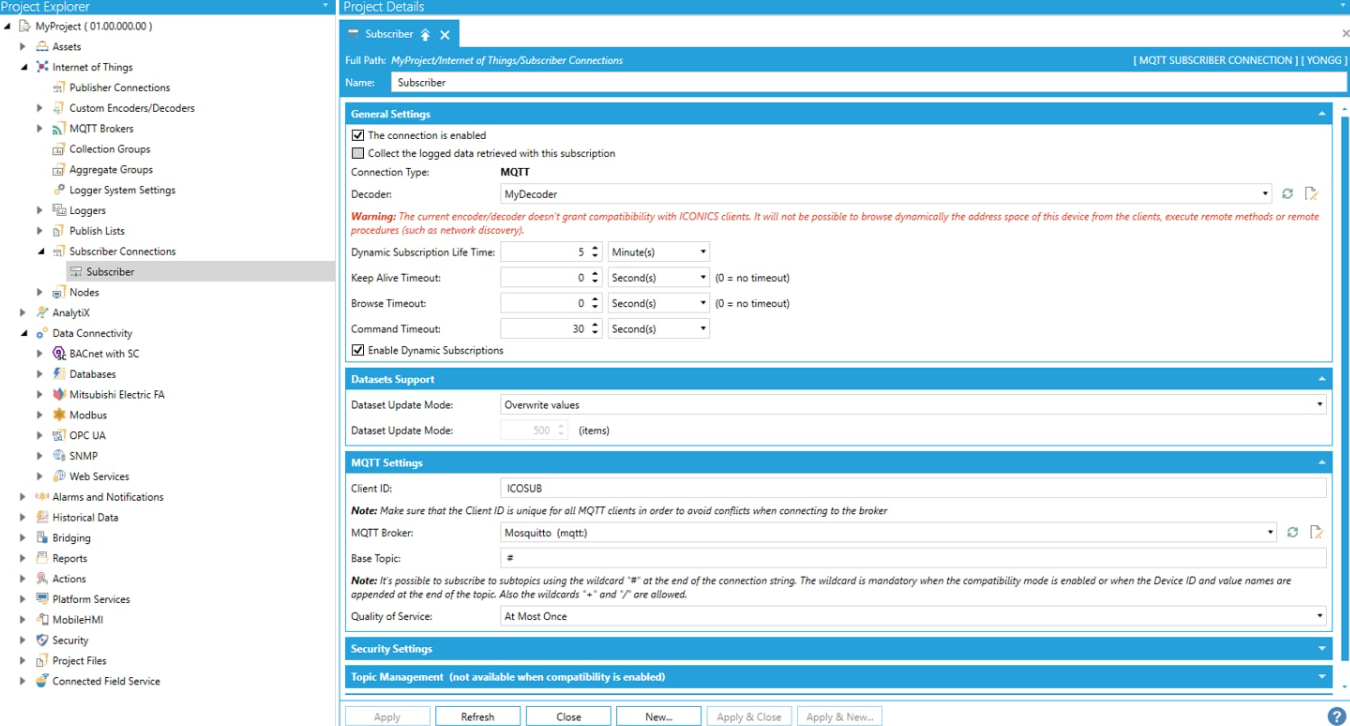Uncheck The connection is enabled
1350x726 pixels.
pos(358,135)
